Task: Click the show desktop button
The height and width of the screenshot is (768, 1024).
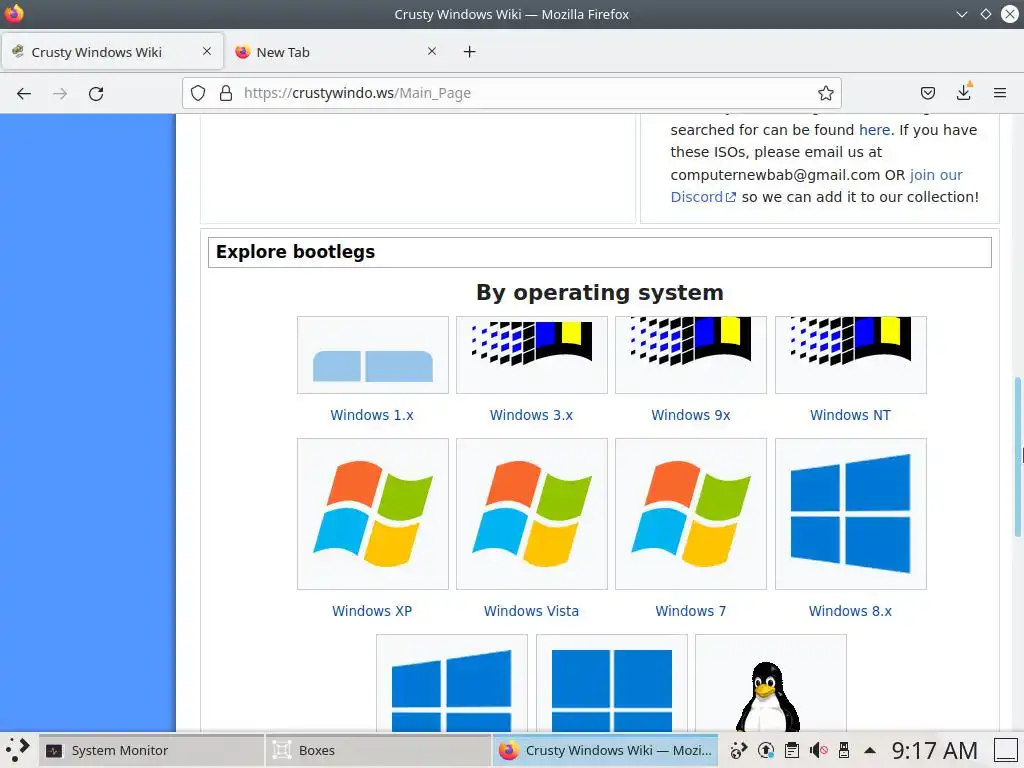Action: [x=1006, y=750]
